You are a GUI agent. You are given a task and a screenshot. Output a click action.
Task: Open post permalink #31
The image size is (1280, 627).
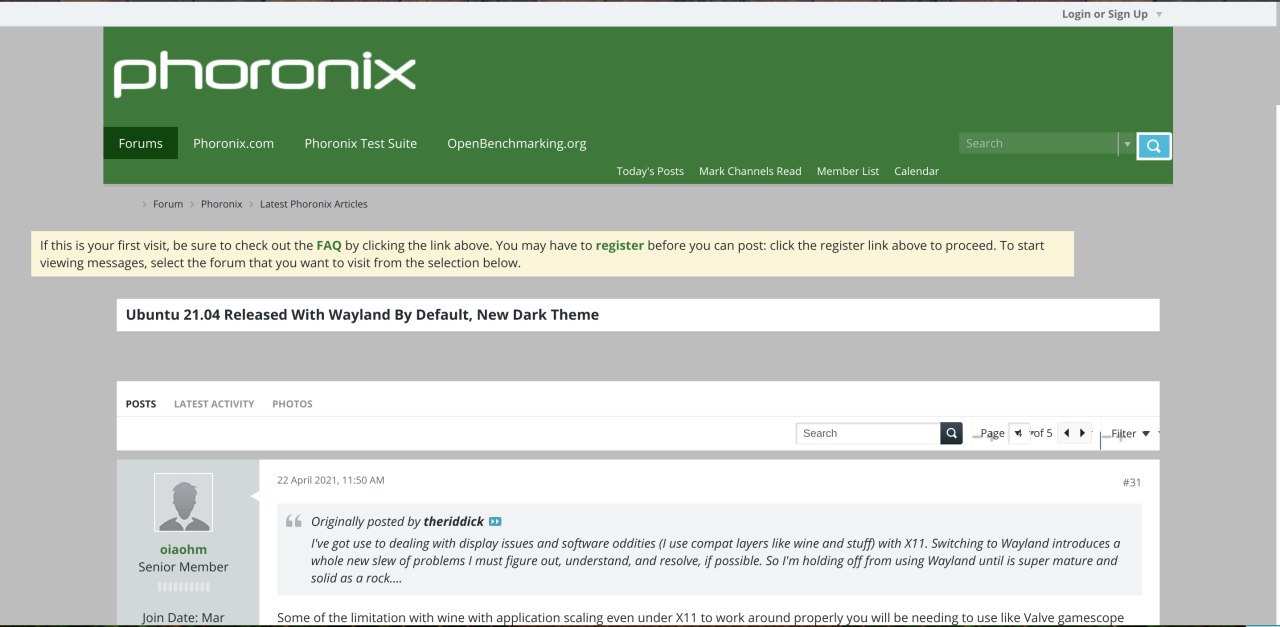1131,482
